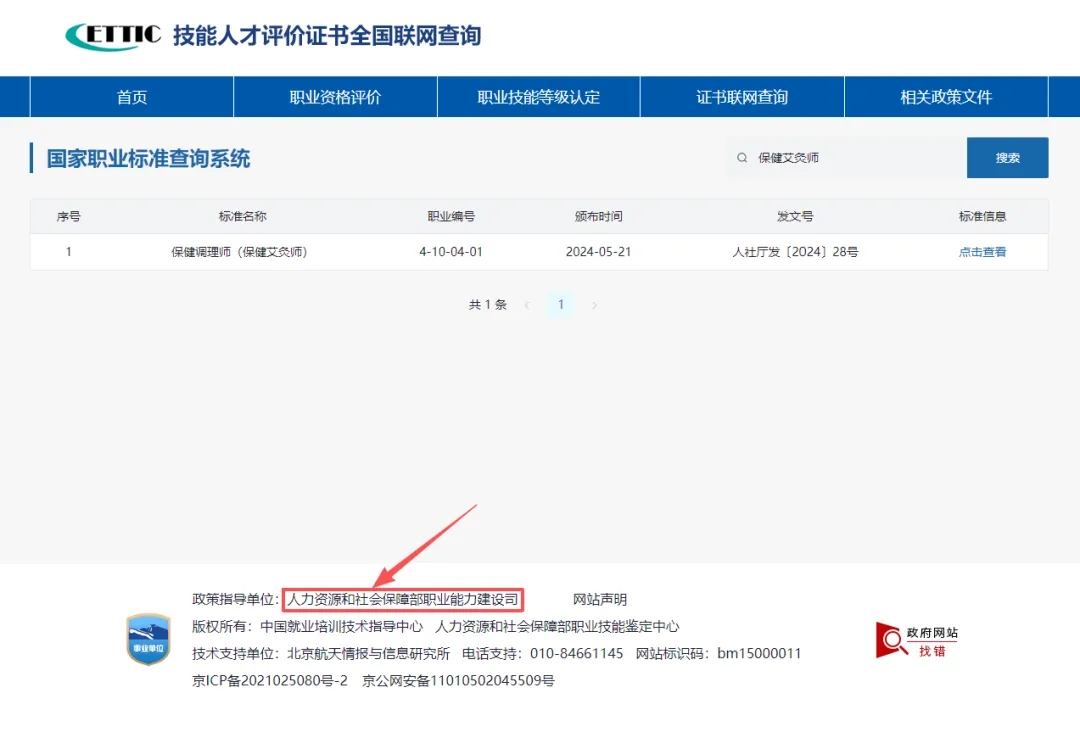The width and height of the screenshot is (1080, 749).
Task: Open the 网站声明 footer link
Action: 600,600
